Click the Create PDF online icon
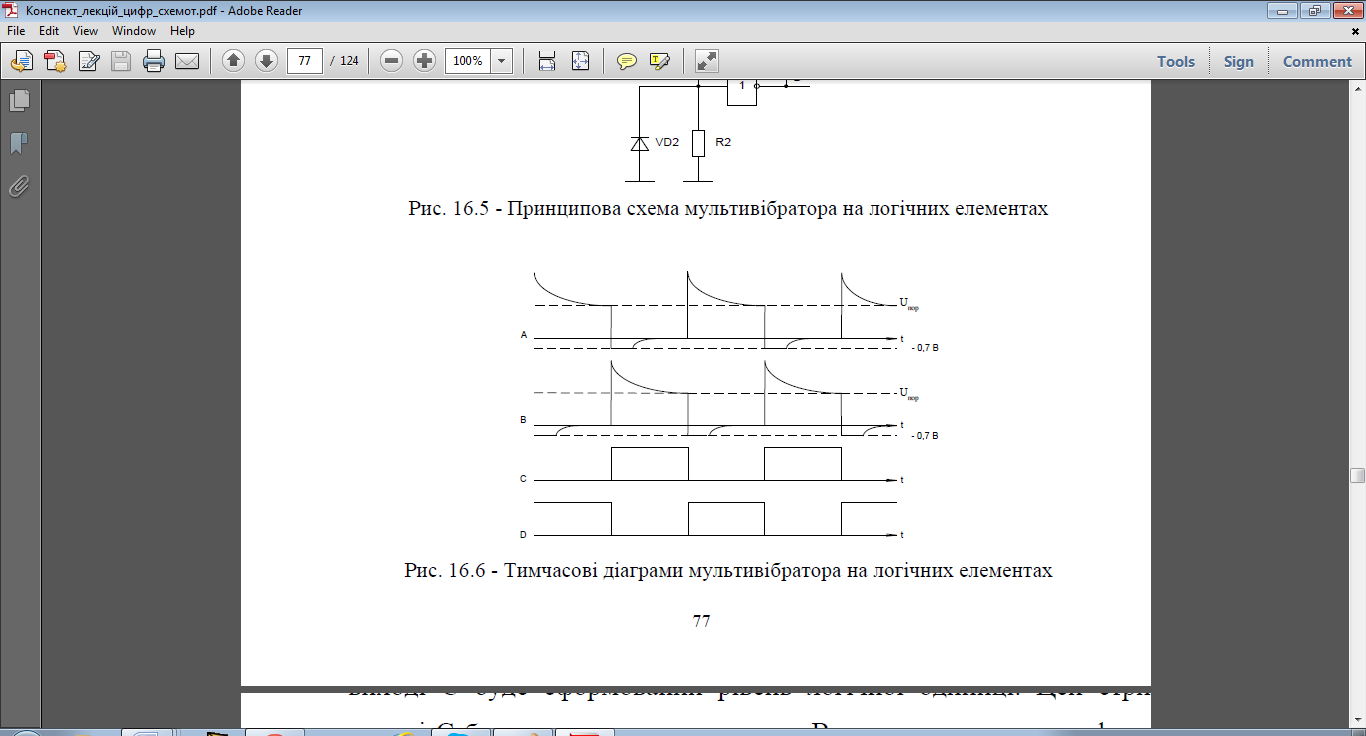The width and height of the screenshot is (1366, 736). click(x=22, y=61)
